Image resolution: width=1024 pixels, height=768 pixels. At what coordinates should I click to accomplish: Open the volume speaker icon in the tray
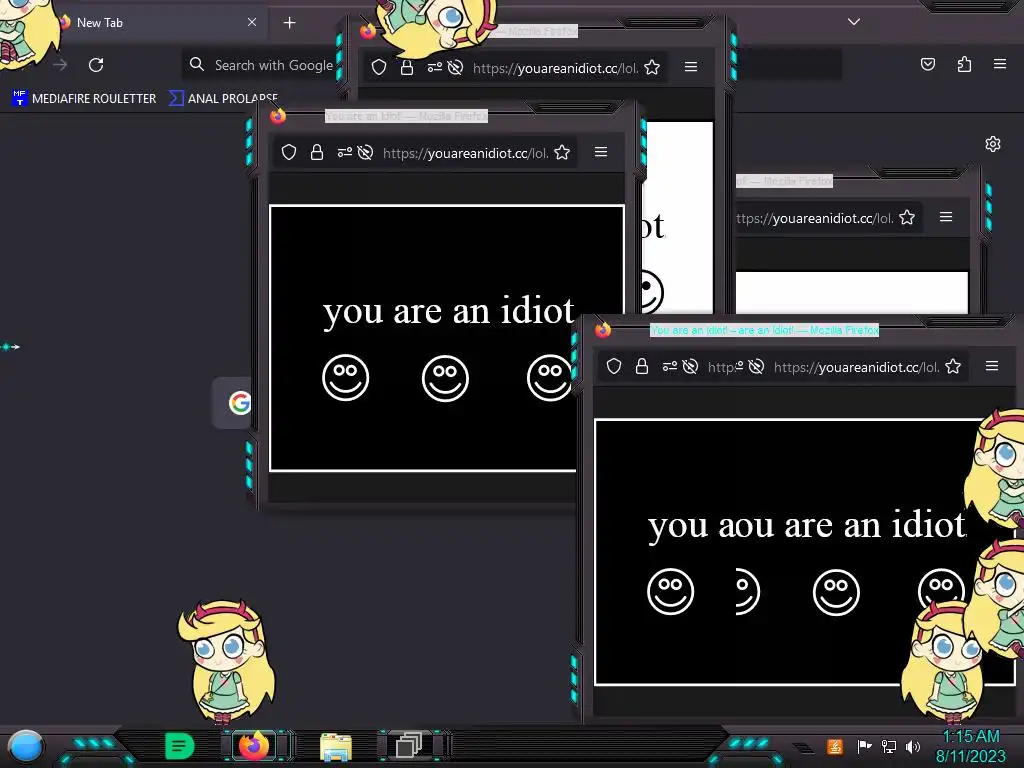point(912,746)
